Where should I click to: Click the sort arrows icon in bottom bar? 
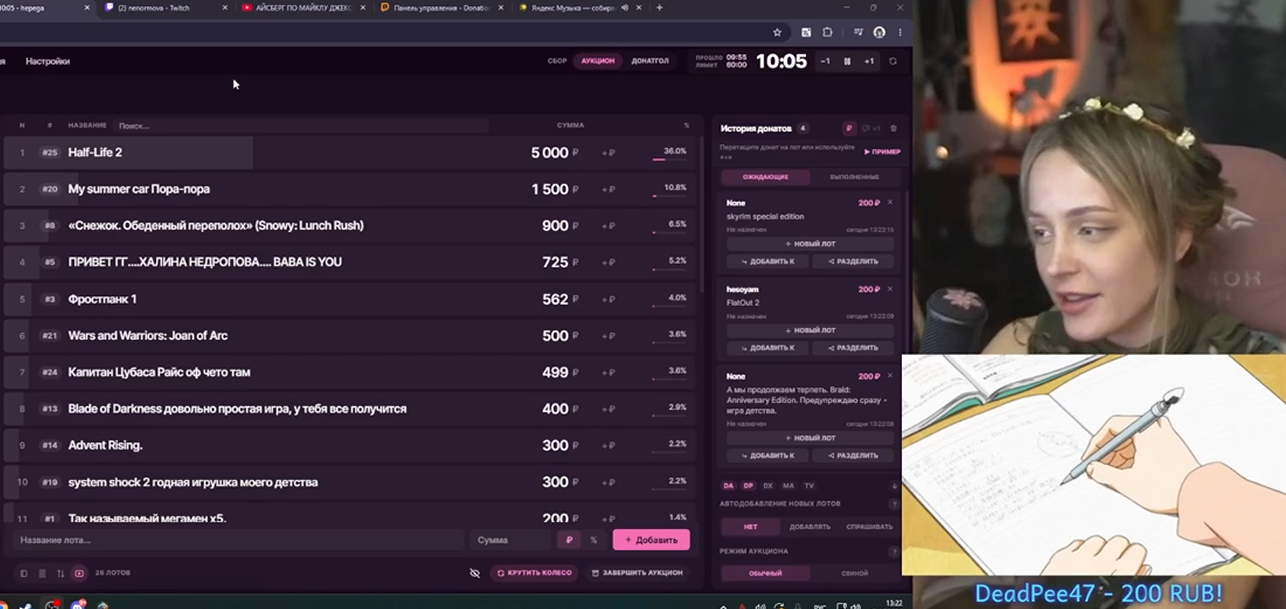pyautogui.click(x=60, y=573)
